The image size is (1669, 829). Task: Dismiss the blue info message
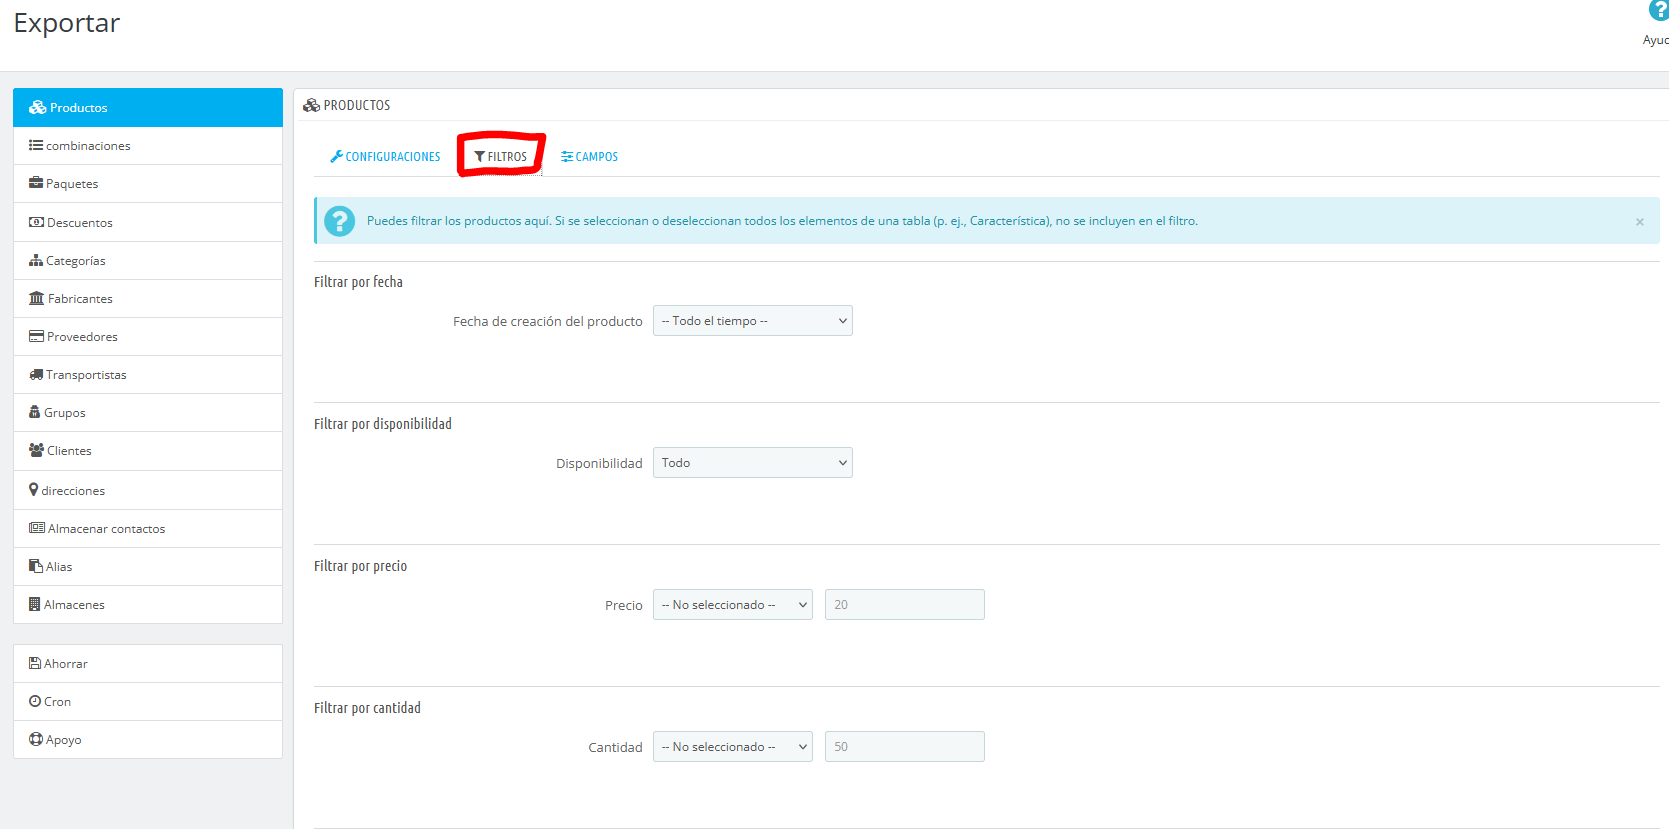pyautogui.click(x=1639, y=222)
